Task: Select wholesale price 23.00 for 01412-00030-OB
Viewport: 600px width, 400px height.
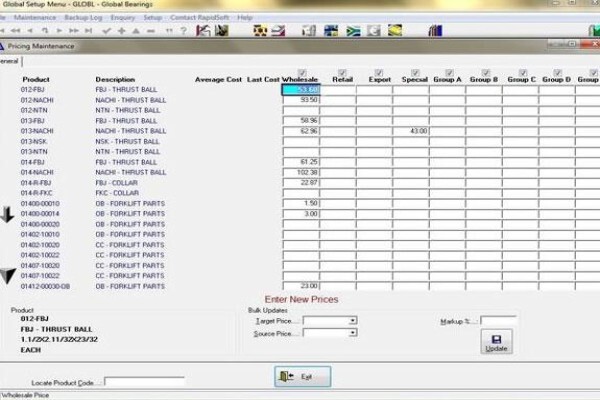Action: [301, 286]
